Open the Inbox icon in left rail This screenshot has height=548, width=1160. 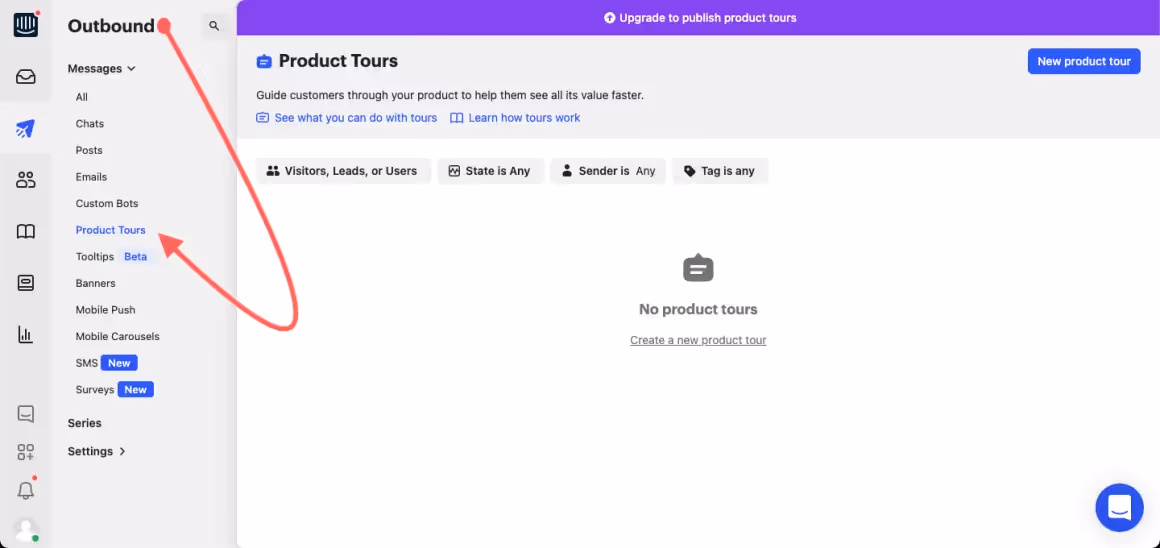pos(26,76)
